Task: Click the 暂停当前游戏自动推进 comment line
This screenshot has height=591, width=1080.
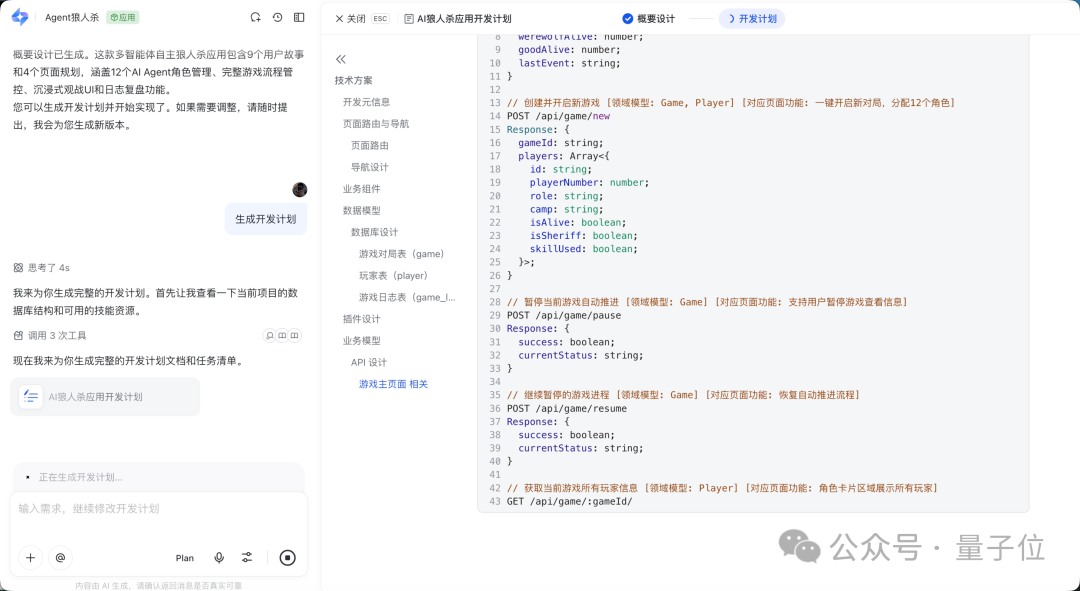Action: click(707, 302)
